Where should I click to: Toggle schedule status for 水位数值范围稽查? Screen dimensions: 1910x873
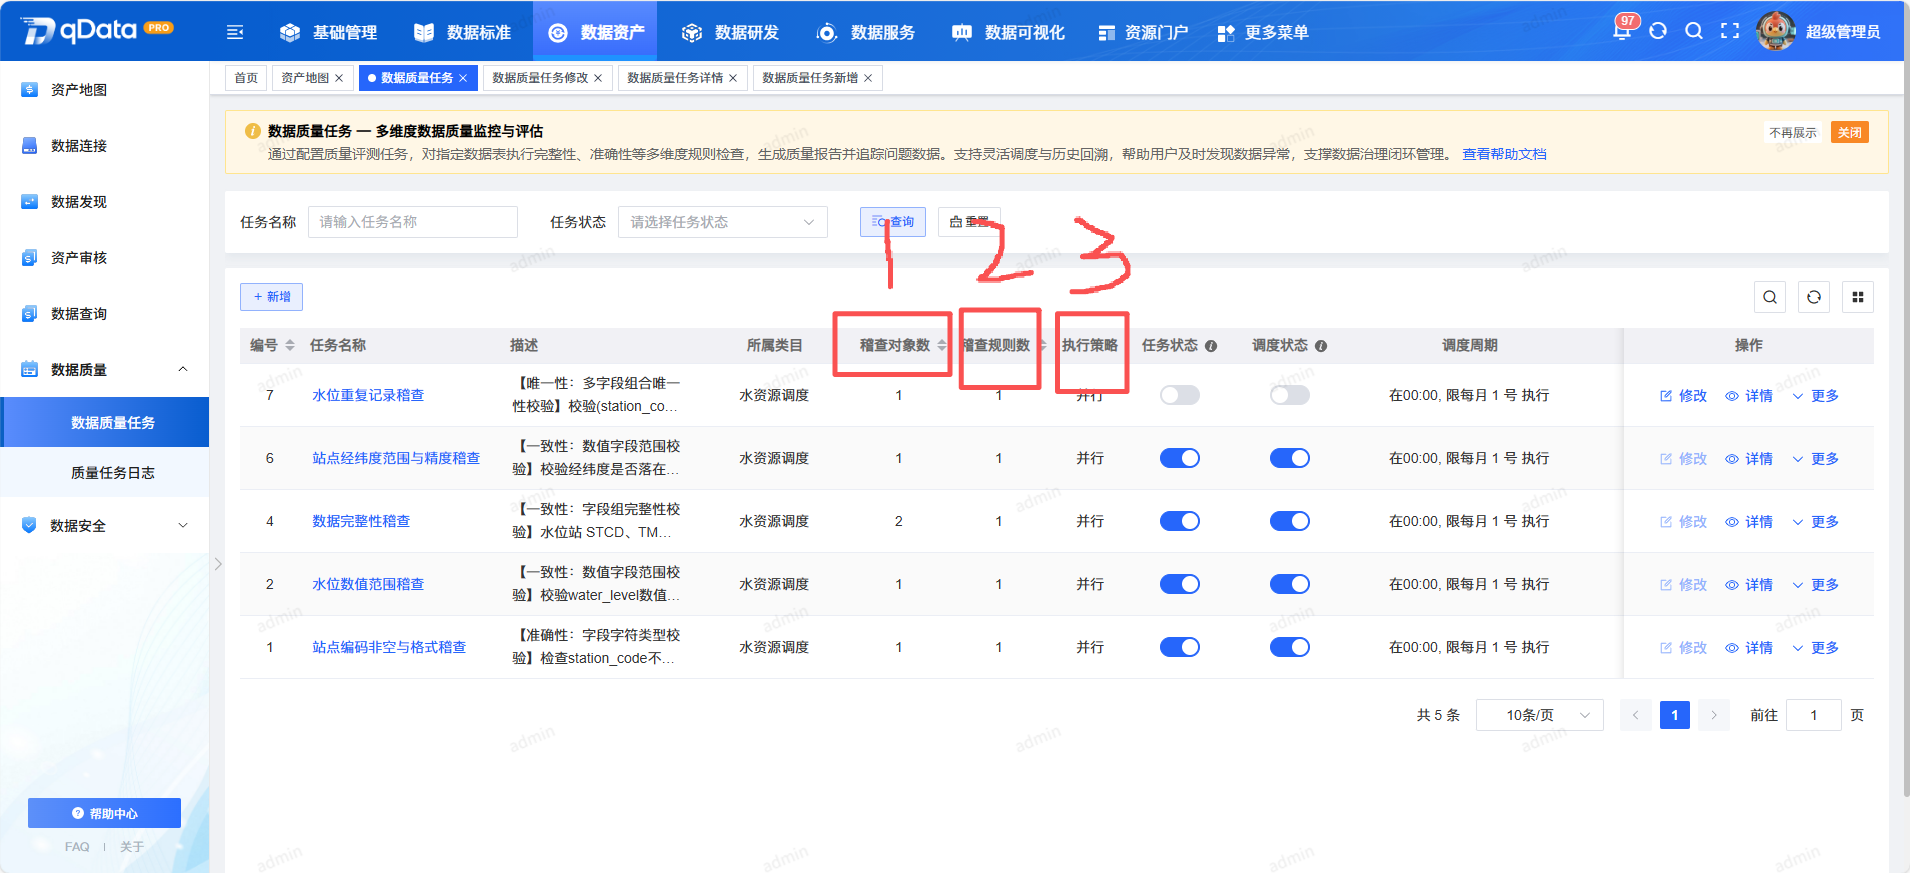[1290, 584]
